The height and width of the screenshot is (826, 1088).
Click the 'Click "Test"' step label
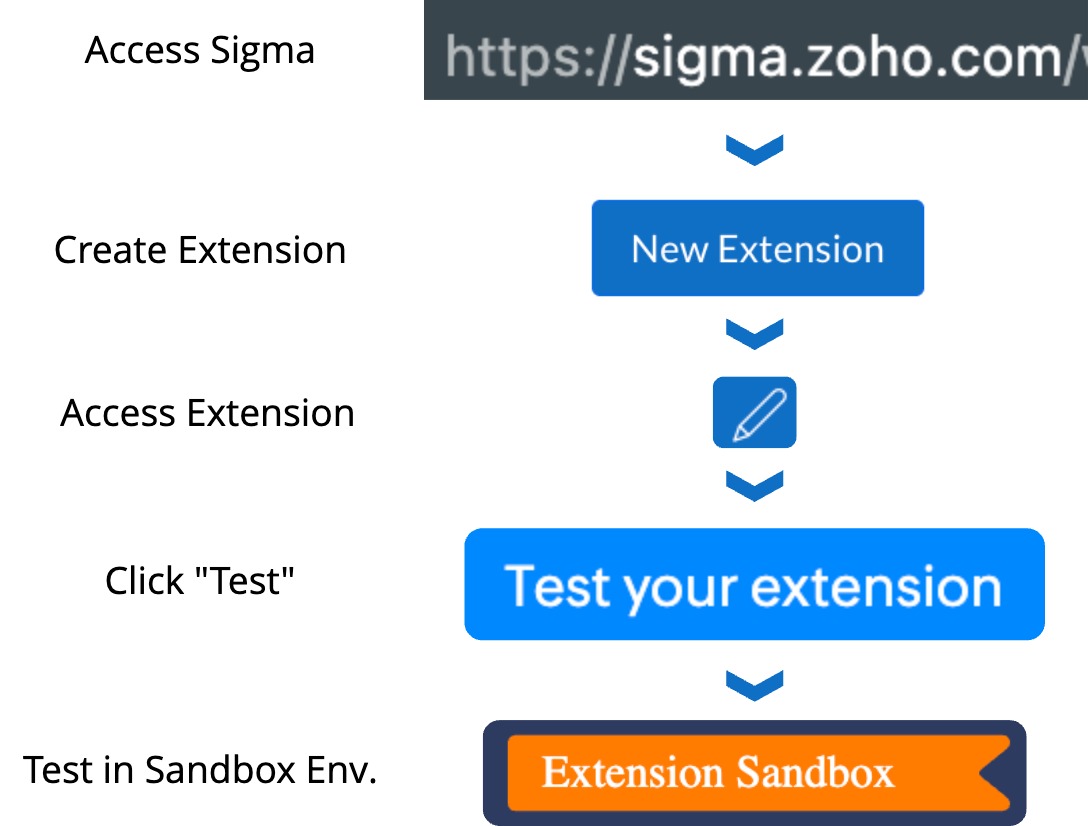coord(200,581)
